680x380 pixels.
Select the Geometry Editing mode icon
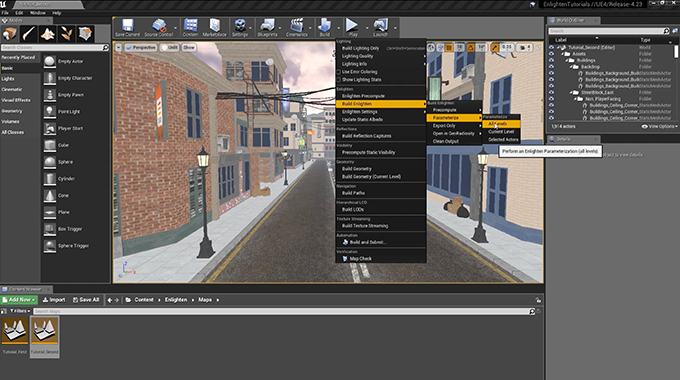pos(85,33)
